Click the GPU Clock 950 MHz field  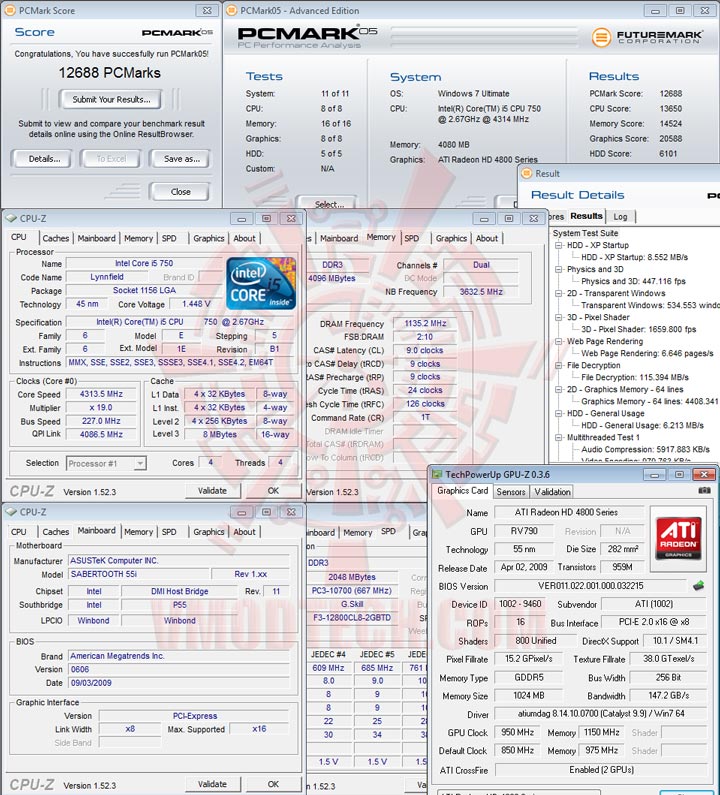pyautogui.click(x=517, y=733)
